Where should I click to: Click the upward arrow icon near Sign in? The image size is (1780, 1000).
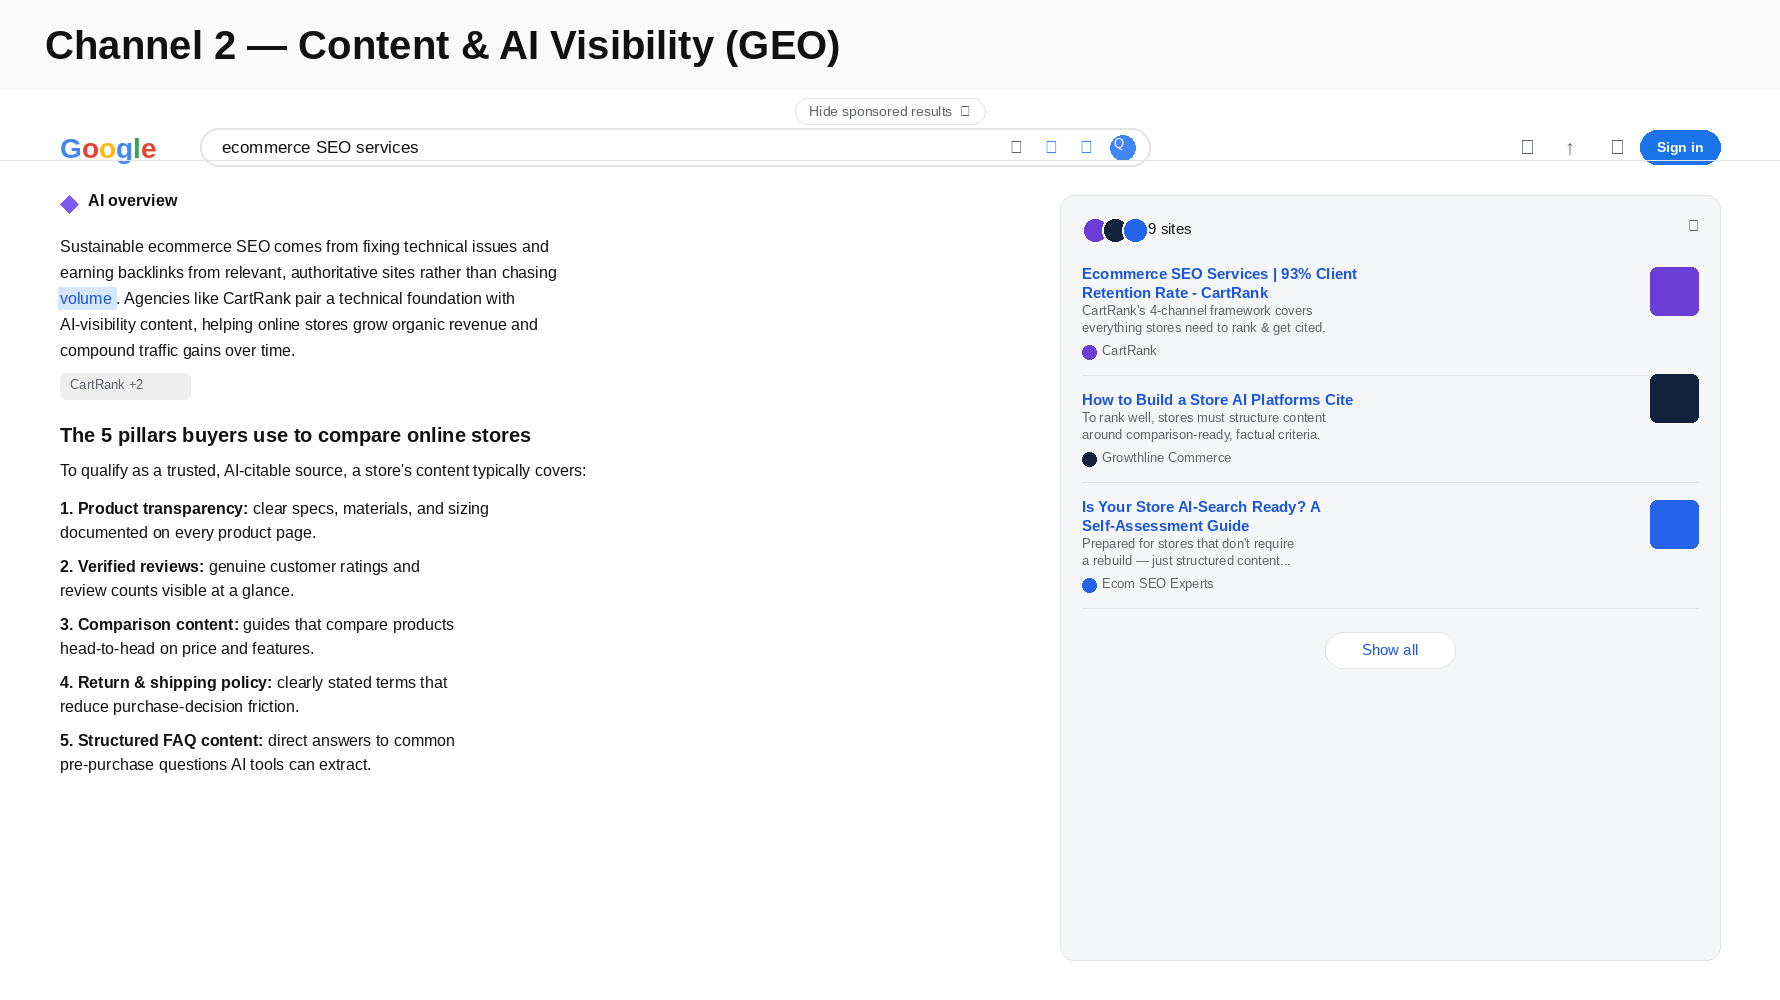point(1570,148)
